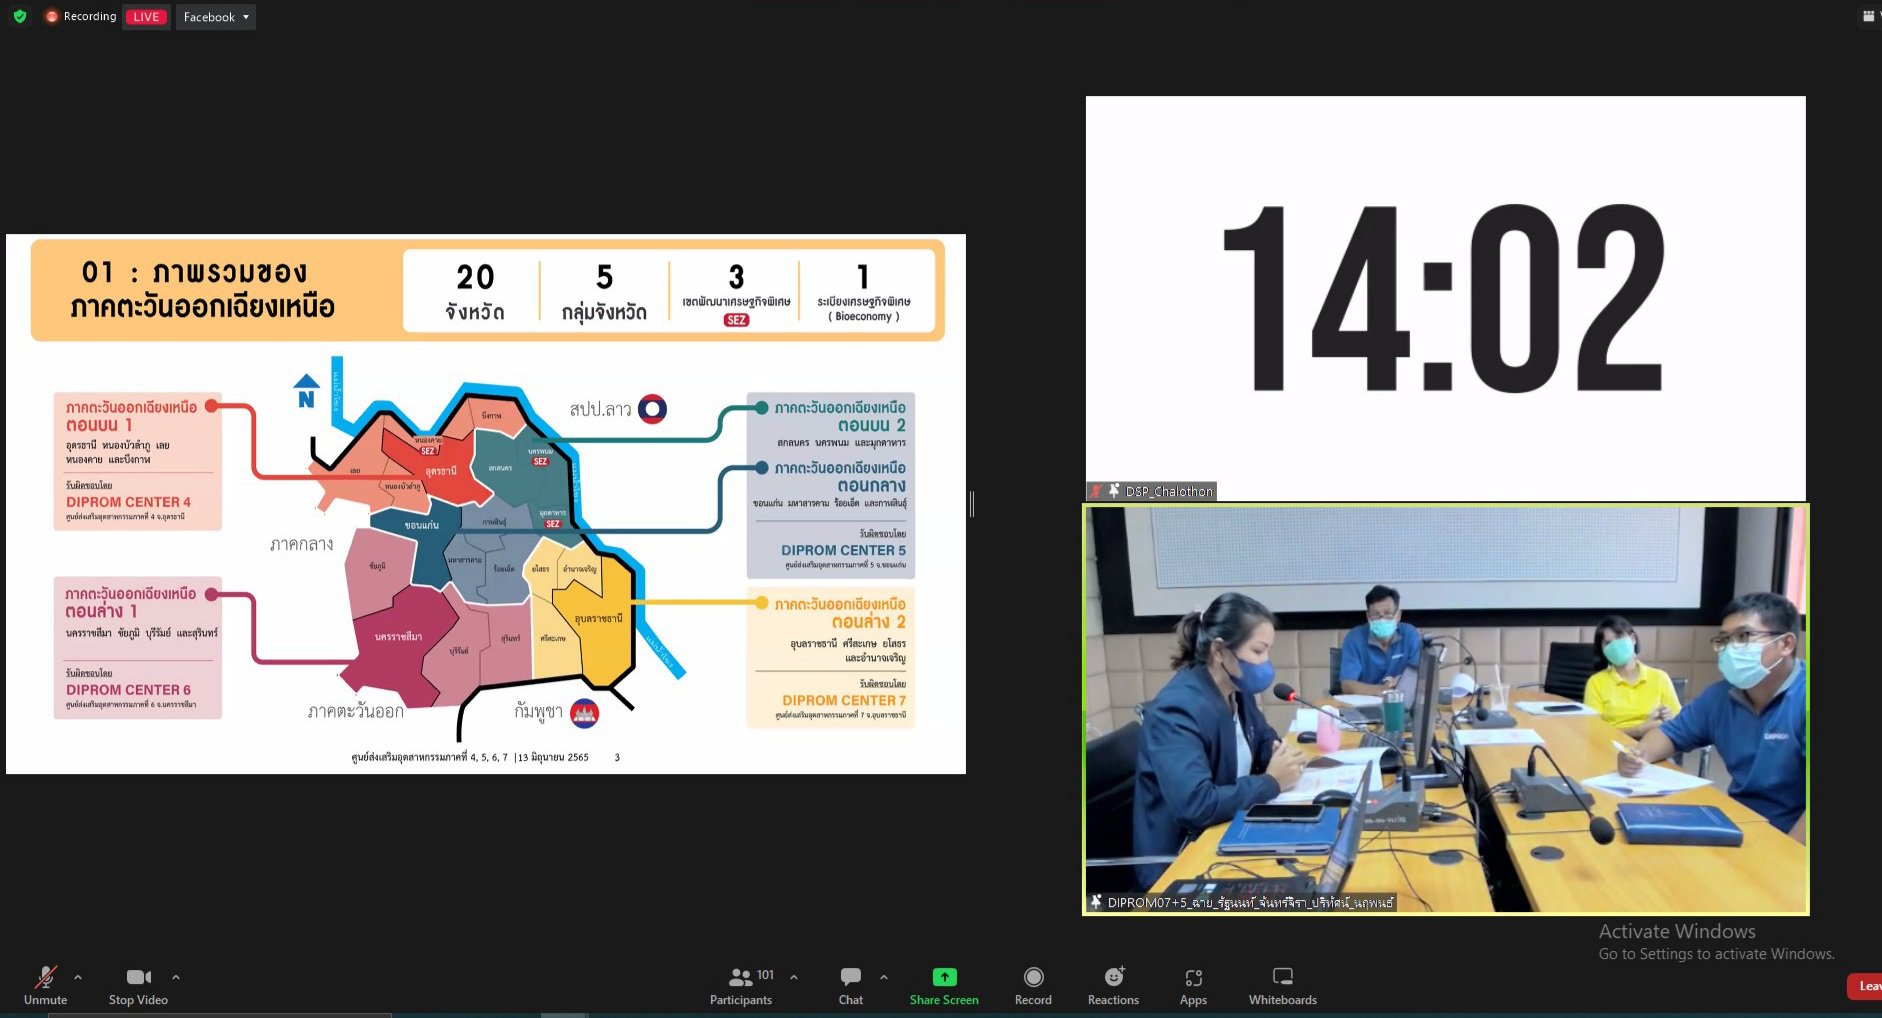Start Share Screen

[x=944, y=985]
